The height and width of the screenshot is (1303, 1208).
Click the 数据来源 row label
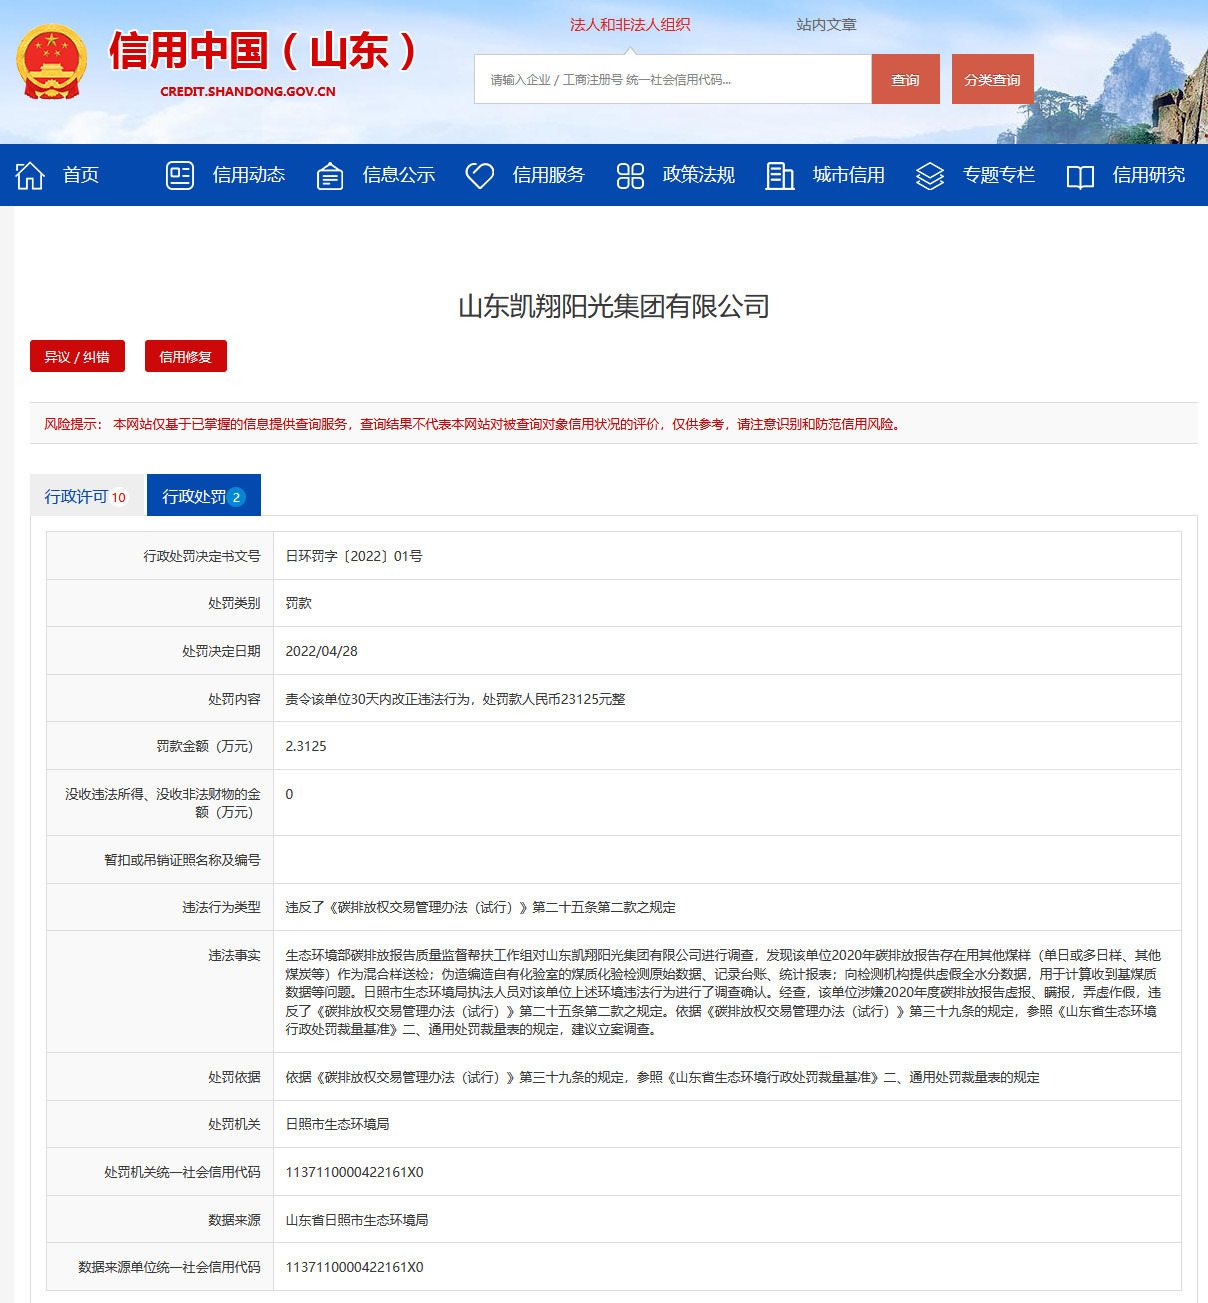[234, 1220]
